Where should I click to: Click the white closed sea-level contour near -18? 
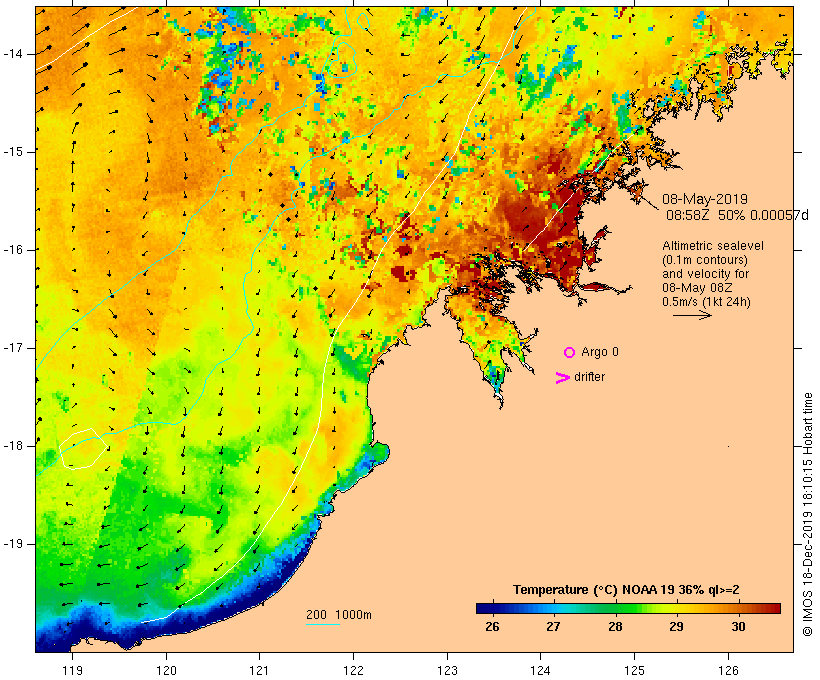[x=83, y=449]
